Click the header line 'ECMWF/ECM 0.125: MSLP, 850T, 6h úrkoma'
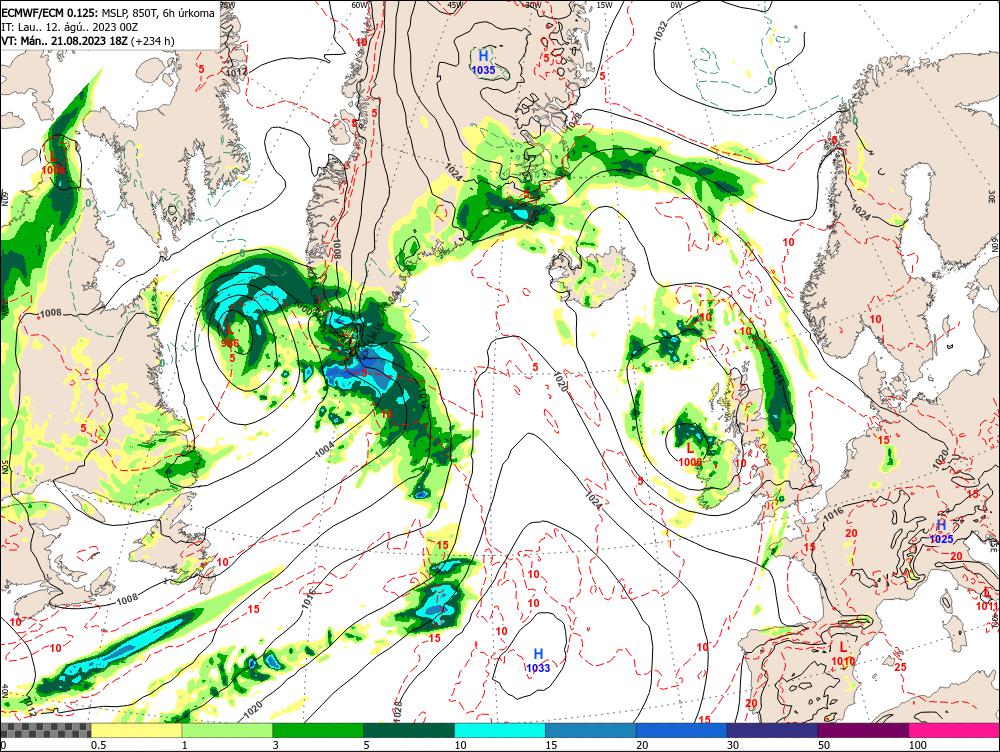The height and width of the screenshot is (752, 1000). pyautogui.click(x=108, y=13)
